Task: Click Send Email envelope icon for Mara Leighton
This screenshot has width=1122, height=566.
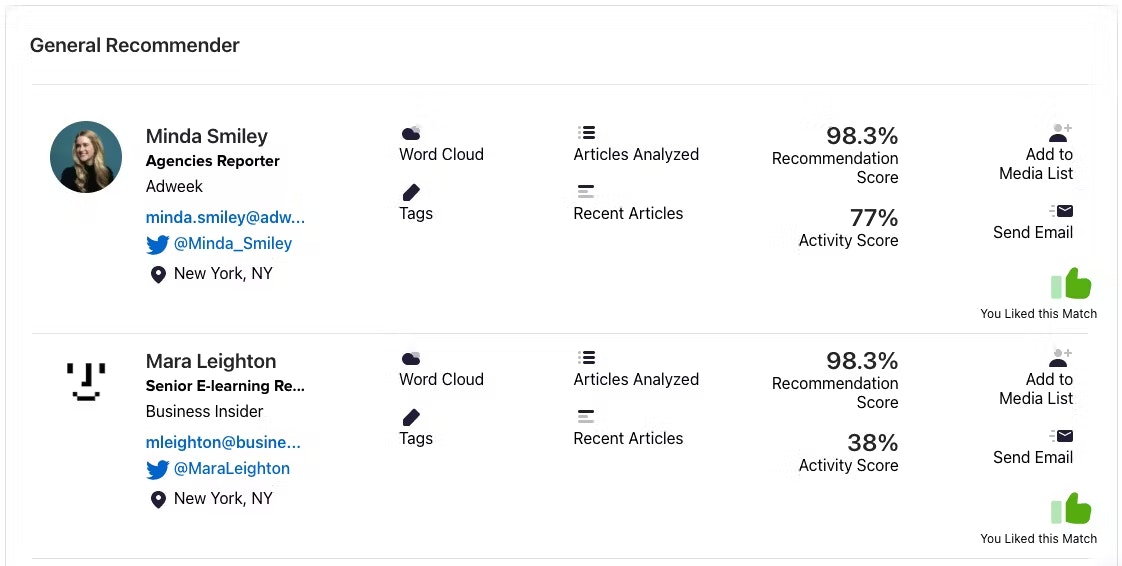Action: coord(1061,436)
